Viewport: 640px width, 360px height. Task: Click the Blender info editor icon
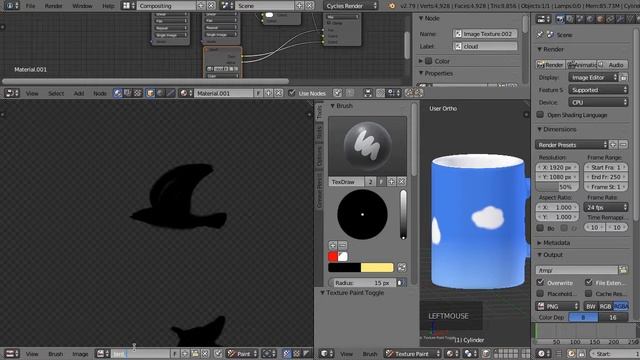[11, 6]
